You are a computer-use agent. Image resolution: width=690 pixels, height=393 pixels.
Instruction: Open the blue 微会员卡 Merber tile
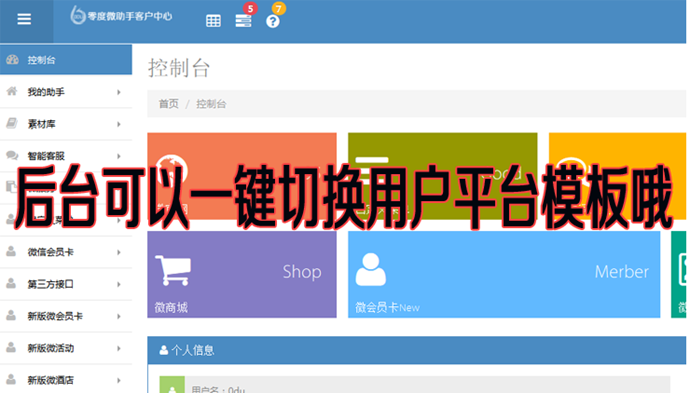(504, 274)
